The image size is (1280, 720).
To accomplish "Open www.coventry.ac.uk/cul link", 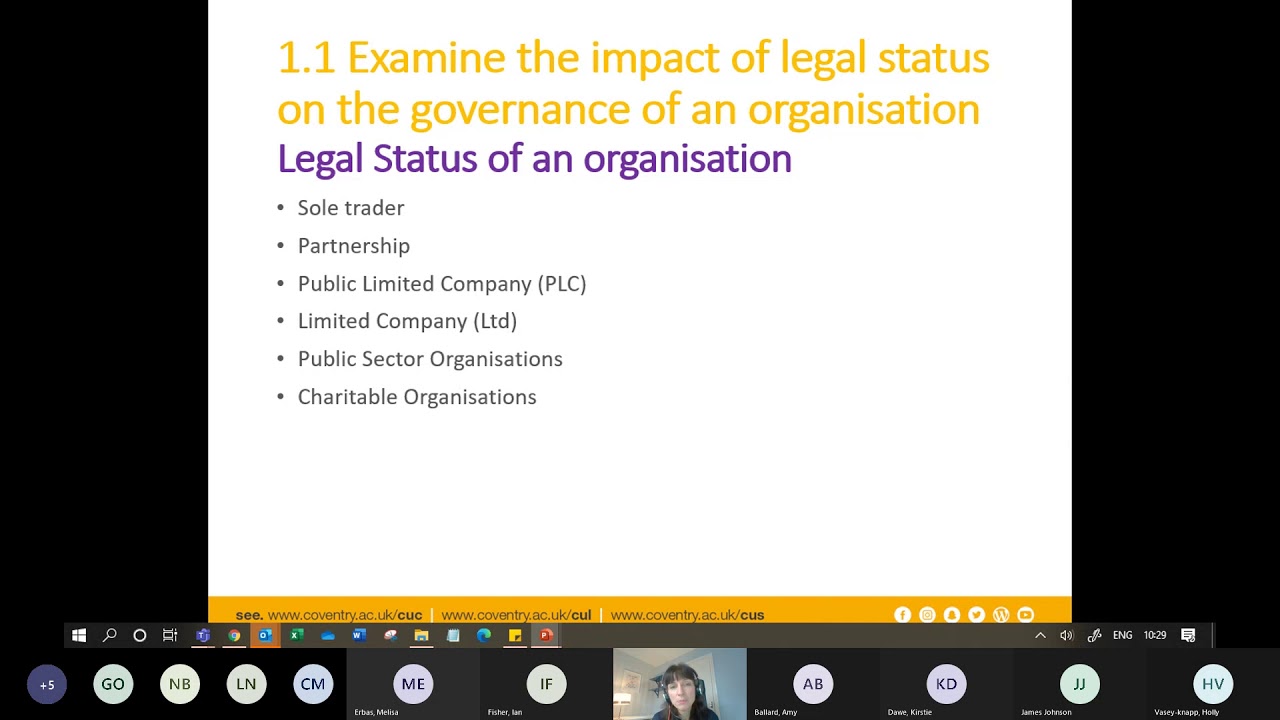I will [x=516, y=615].
